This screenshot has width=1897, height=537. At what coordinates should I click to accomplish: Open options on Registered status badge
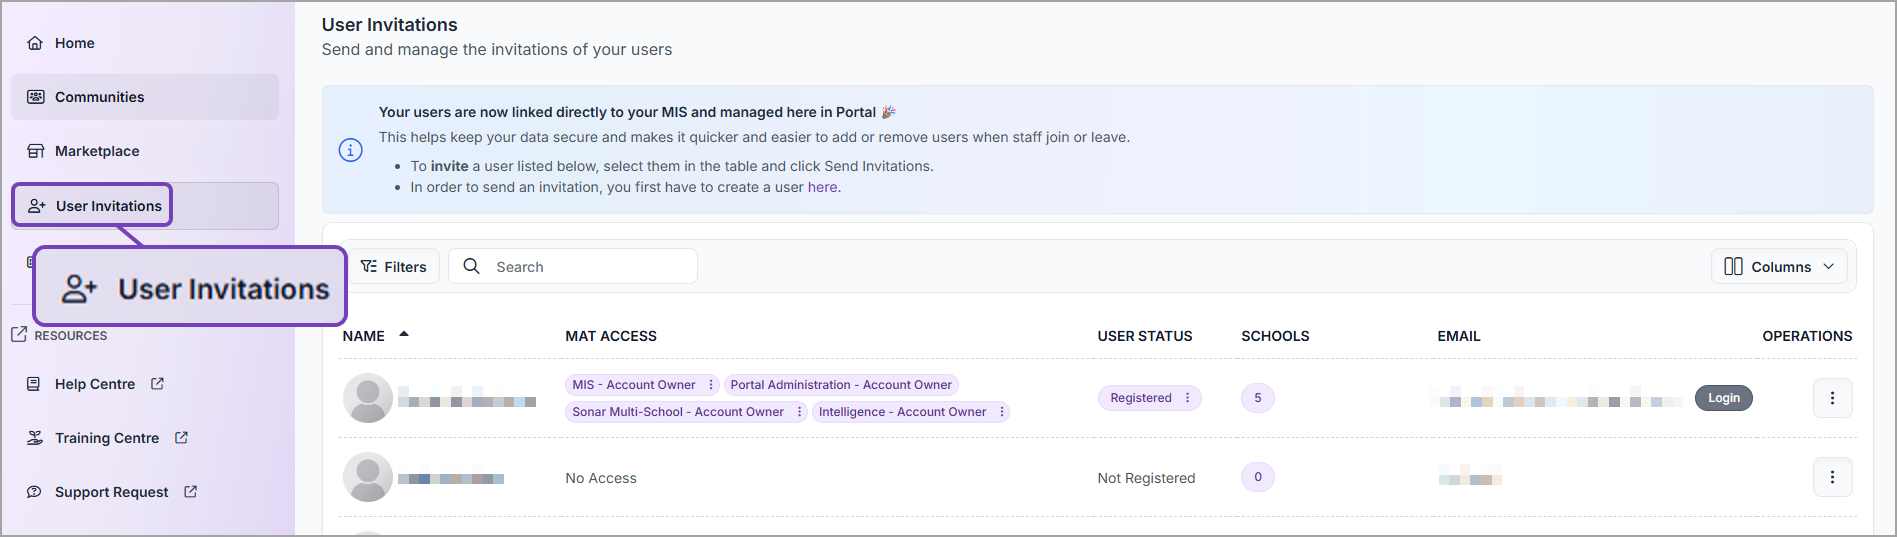pyautogui.click(x=1187, y=398)
